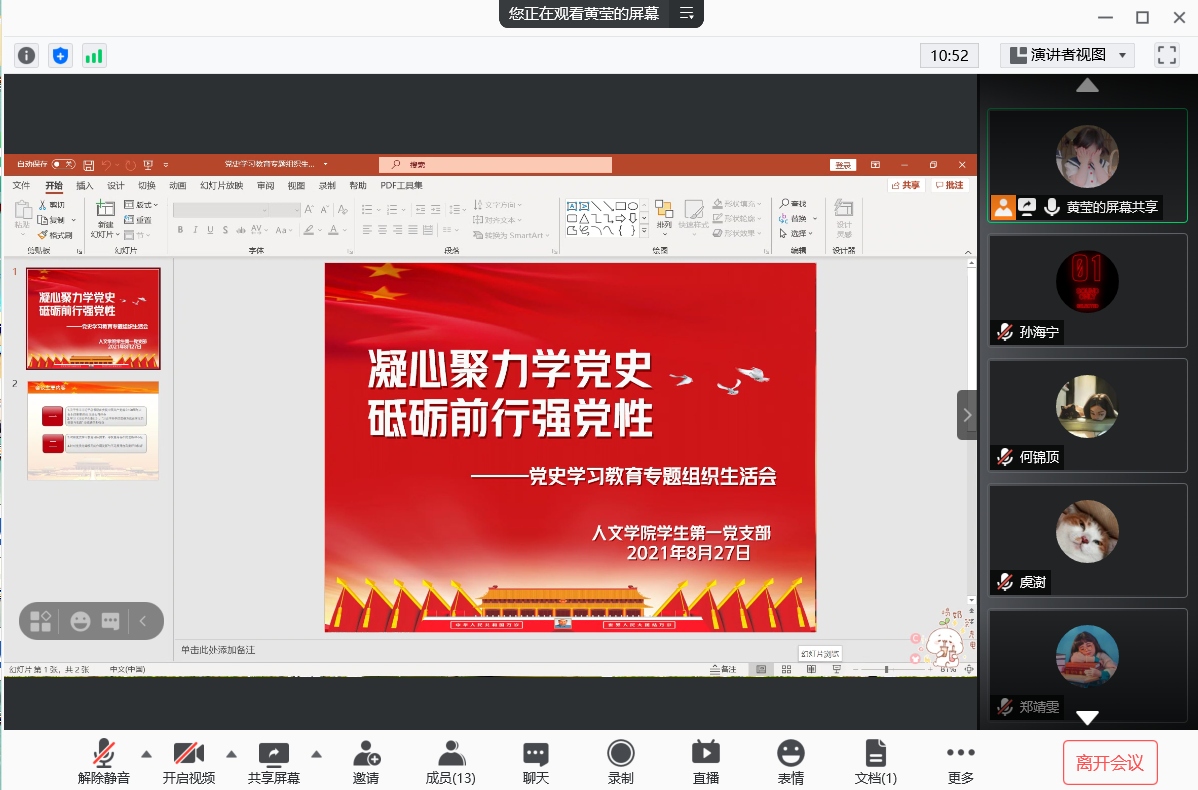Open the live stream option
The width and height of the screenshot is (1198, 790).
pos(706,761)
